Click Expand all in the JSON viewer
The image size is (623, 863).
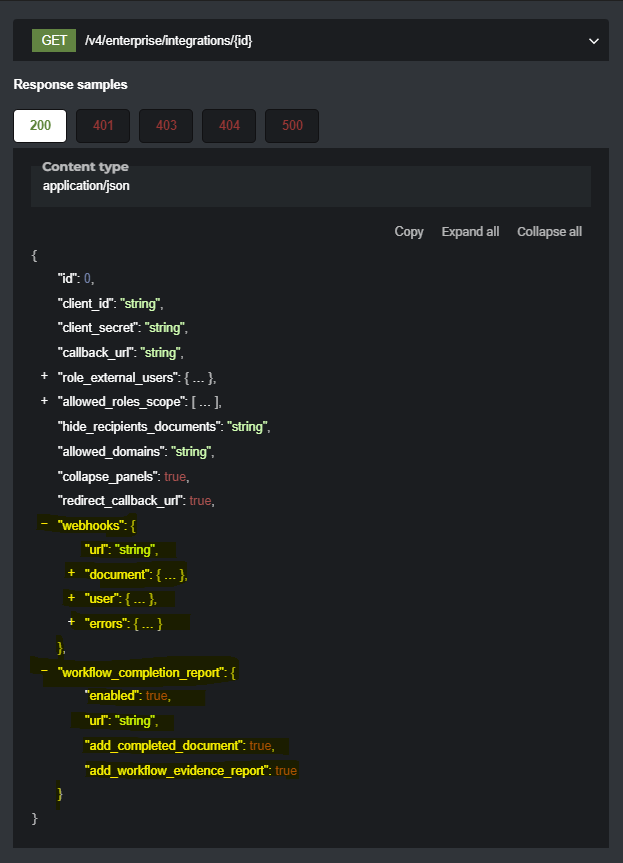click(470, 231)
